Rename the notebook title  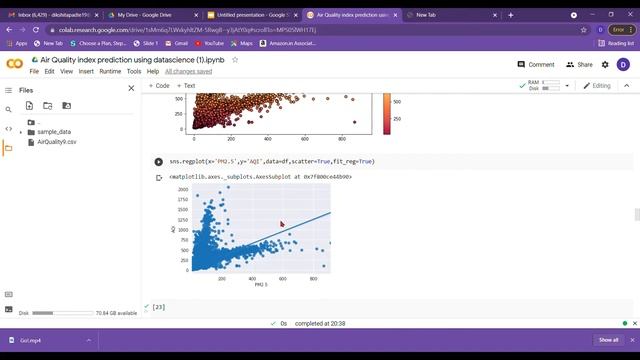(x=132, y=60)
